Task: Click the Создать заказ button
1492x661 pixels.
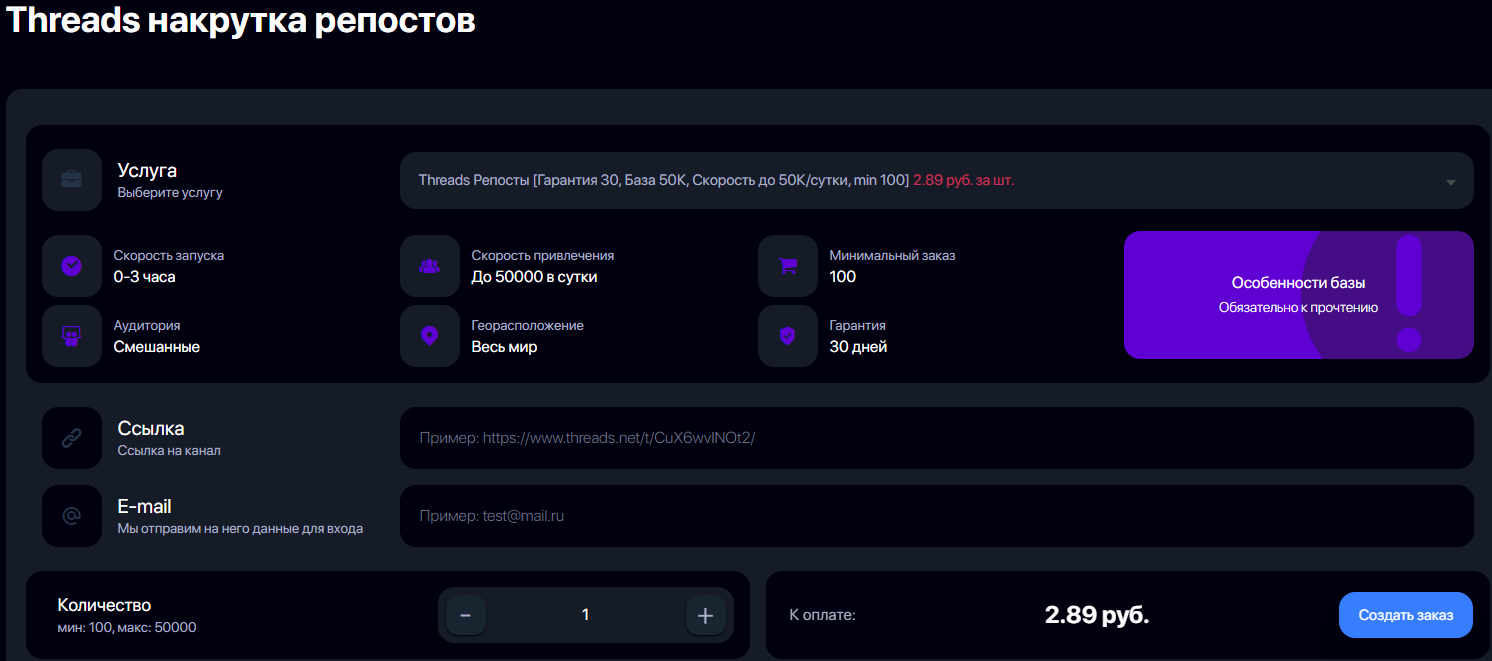Action: [1406, 614]
